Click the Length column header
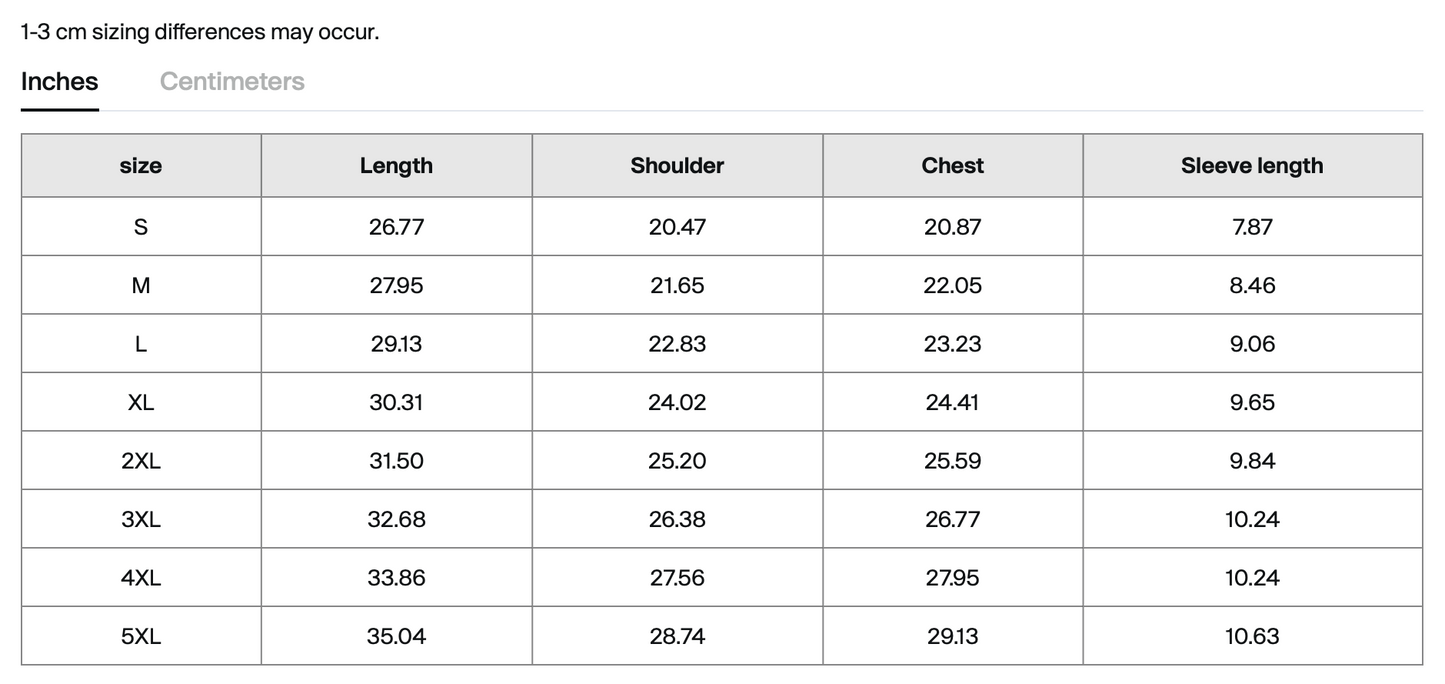The height and width of the screenshot is (684, 1445). coord(396,166)
